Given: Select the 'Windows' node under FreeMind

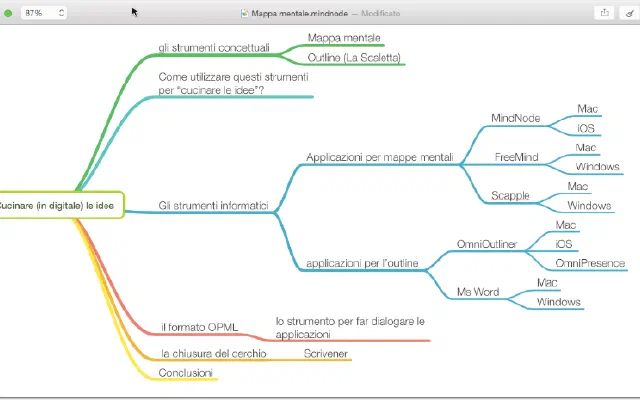Looking at the screenshot, I should click(597, 167).
